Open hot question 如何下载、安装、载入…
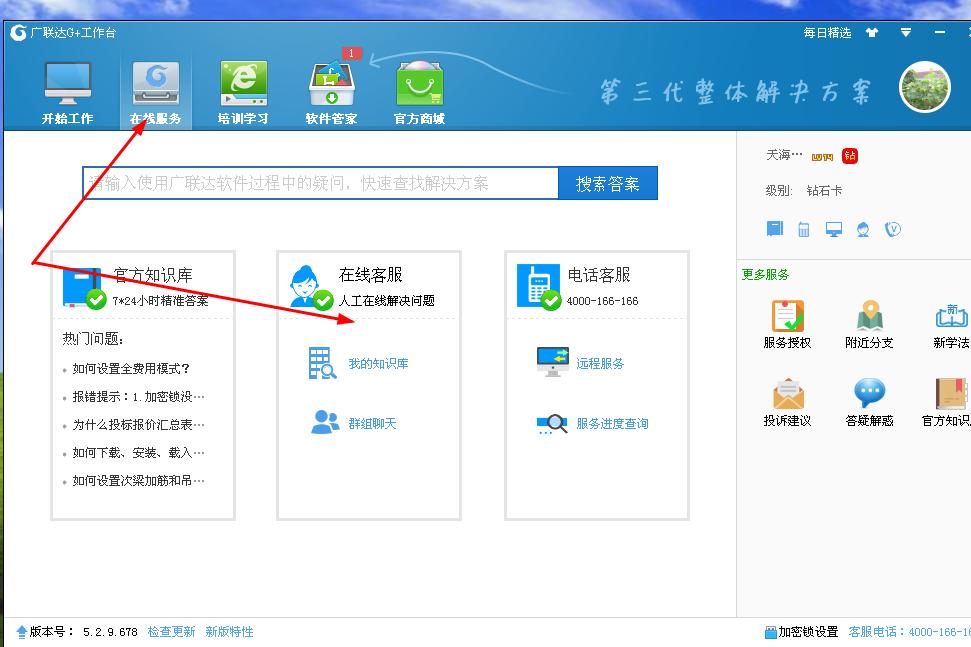 [x=138, y=453]
